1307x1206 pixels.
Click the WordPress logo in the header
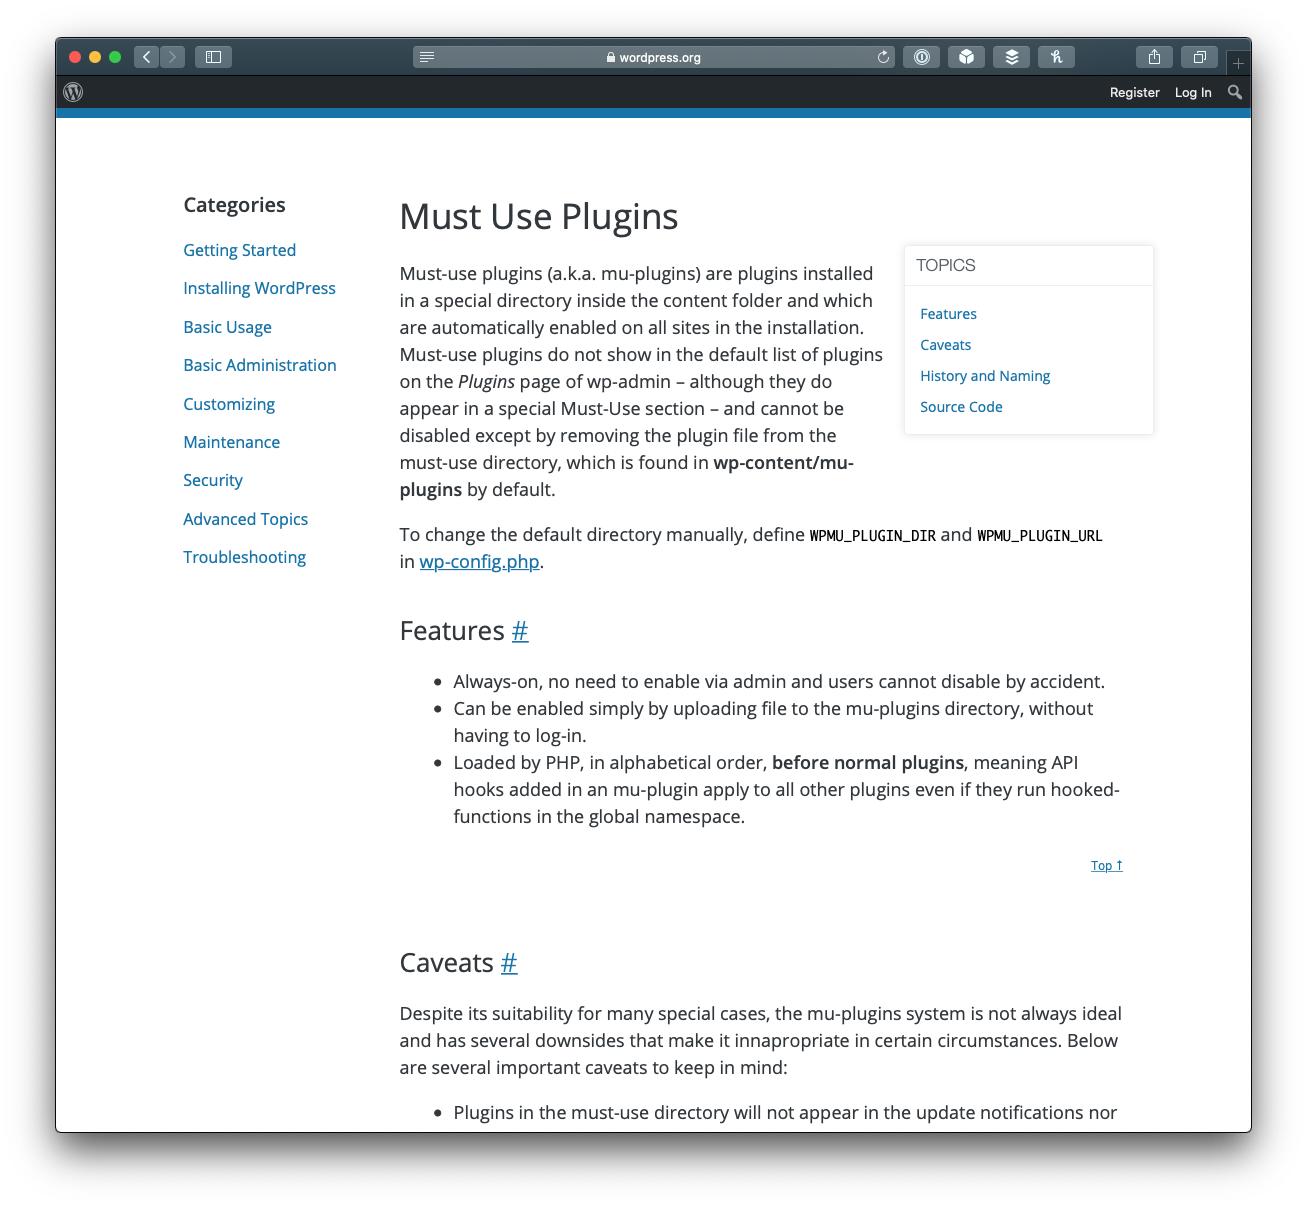[x=72, y=92]
